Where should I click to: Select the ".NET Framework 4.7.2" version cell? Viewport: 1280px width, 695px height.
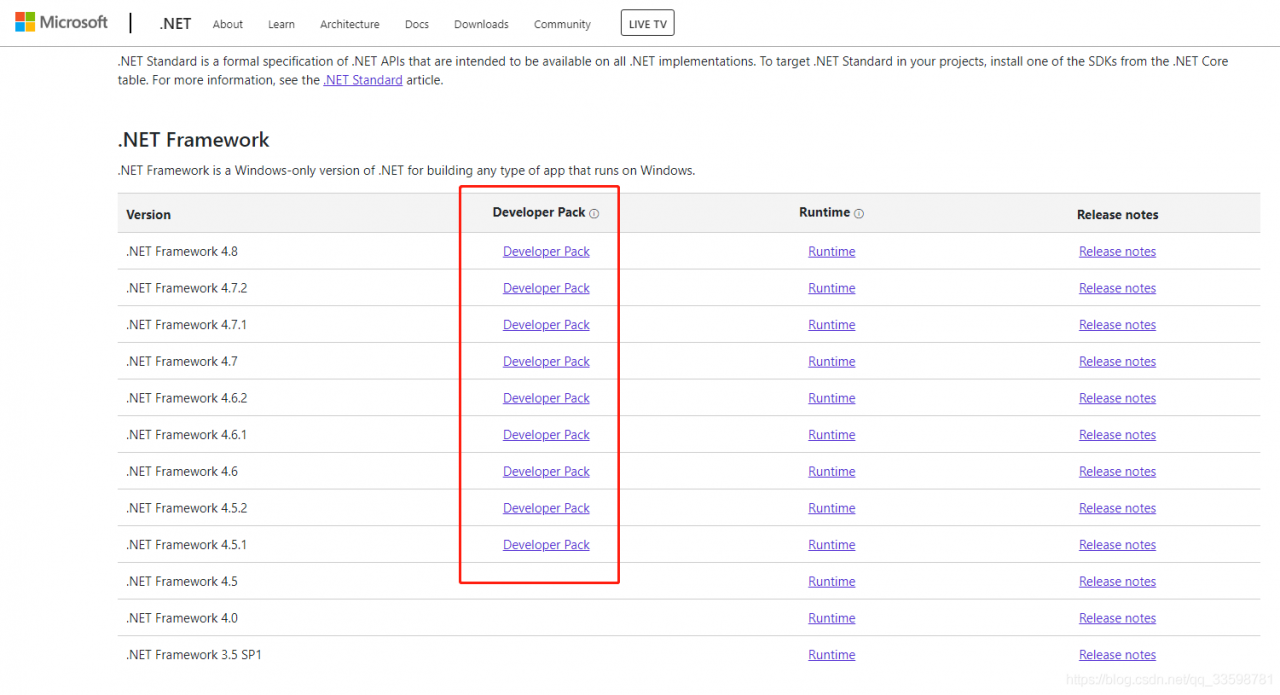[x=187, y=288]
